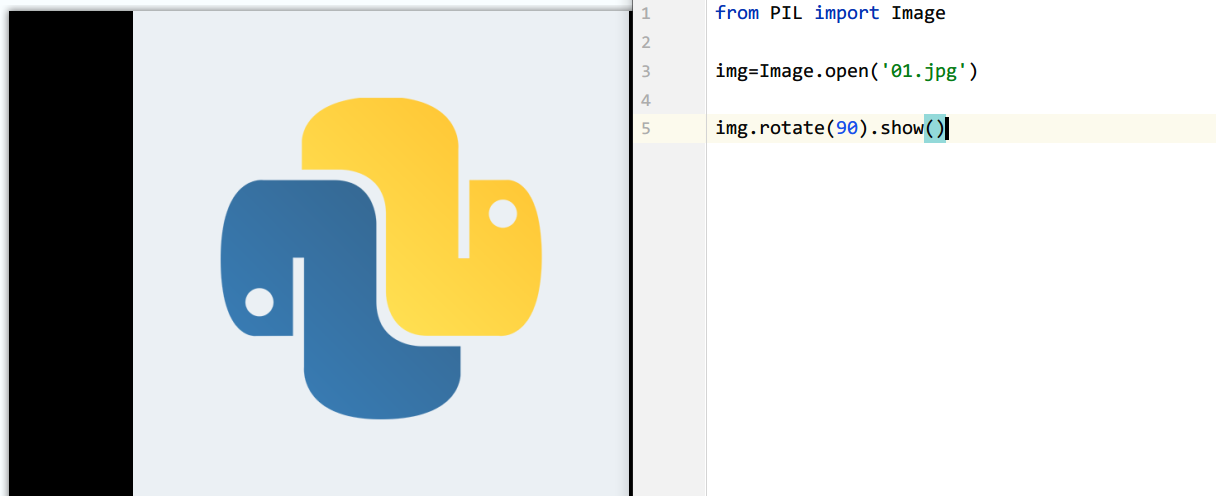Image resolution: width=1216 pixels, height=496 pixels.
Task: Click line number 4 in gutter
Action: (645, 100)
